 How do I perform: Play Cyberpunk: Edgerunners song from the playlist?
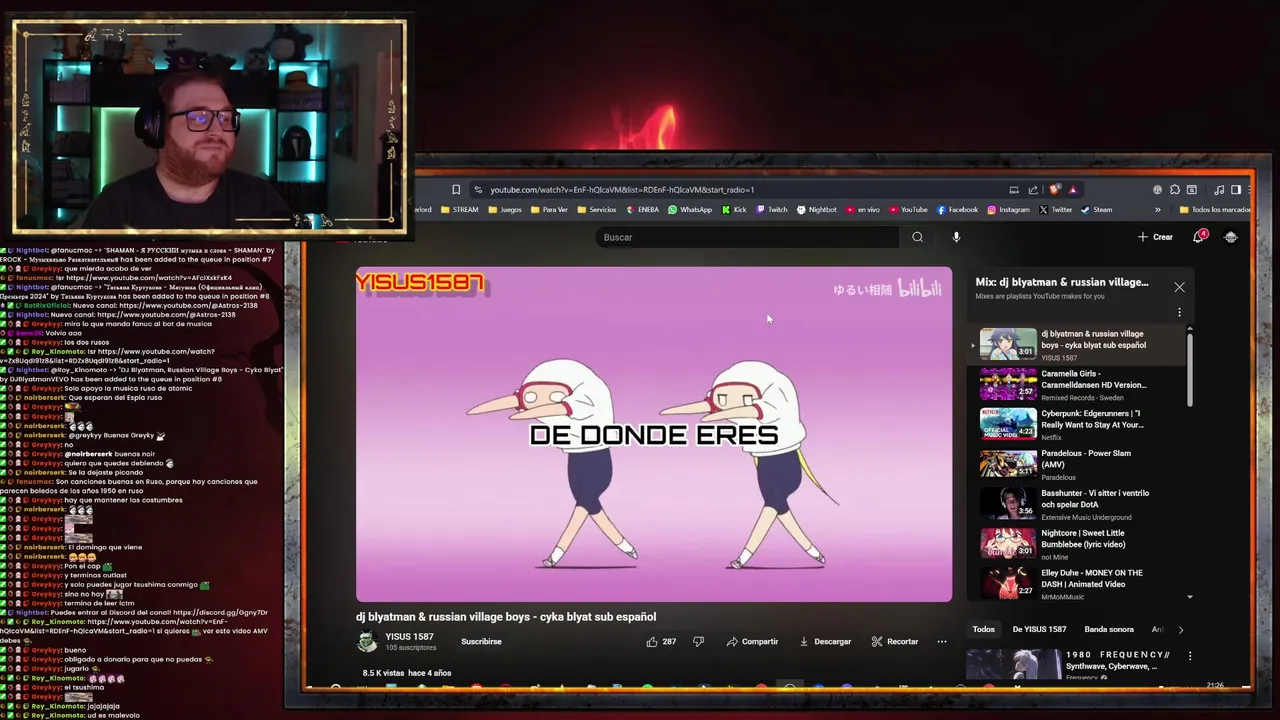pyautogui.click(x=1076, y=424)
